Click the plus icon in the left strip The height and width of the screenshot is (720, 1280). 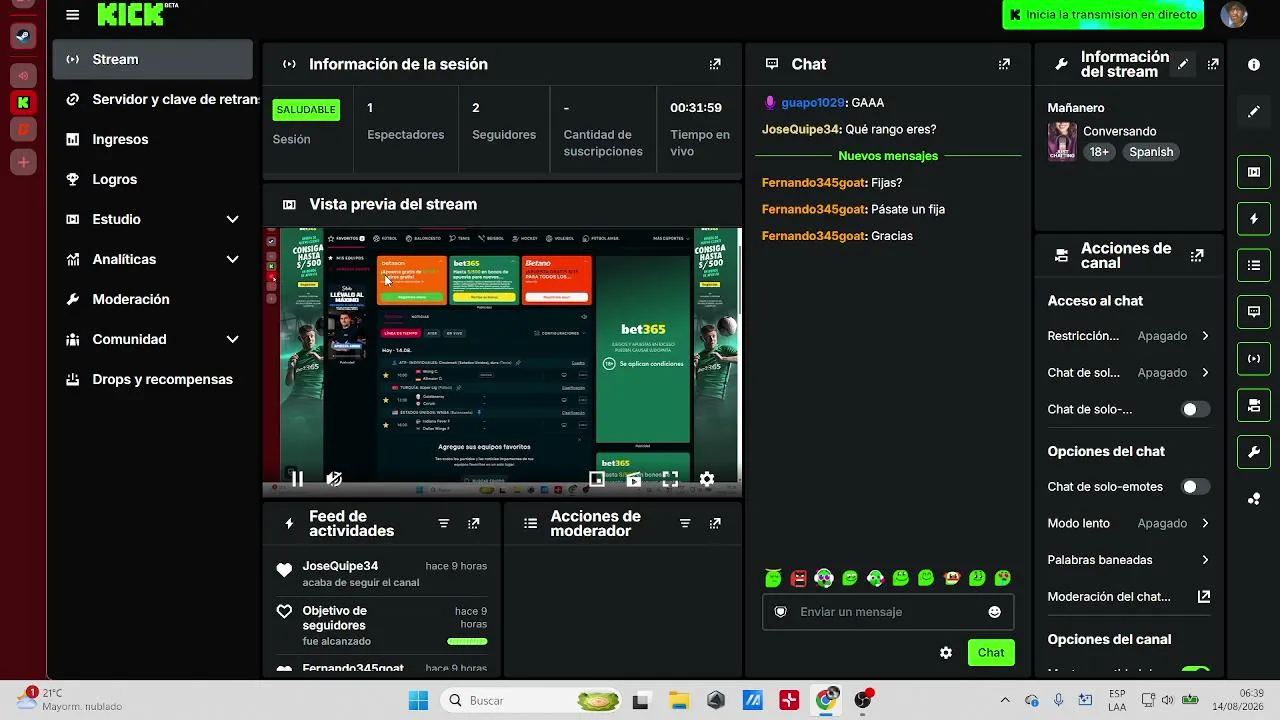(23, 162)
